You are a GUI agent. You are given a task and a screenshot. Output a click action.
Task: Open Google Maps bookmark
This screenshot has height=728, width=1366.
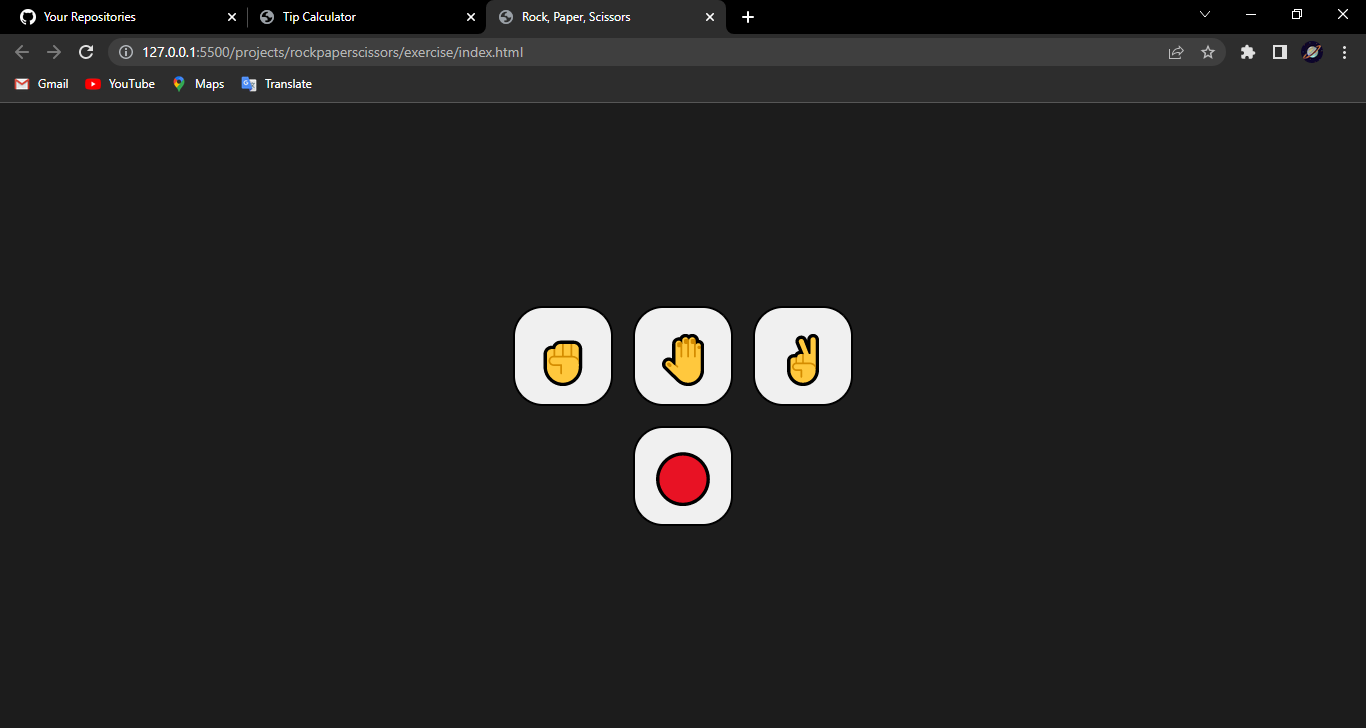197,84
